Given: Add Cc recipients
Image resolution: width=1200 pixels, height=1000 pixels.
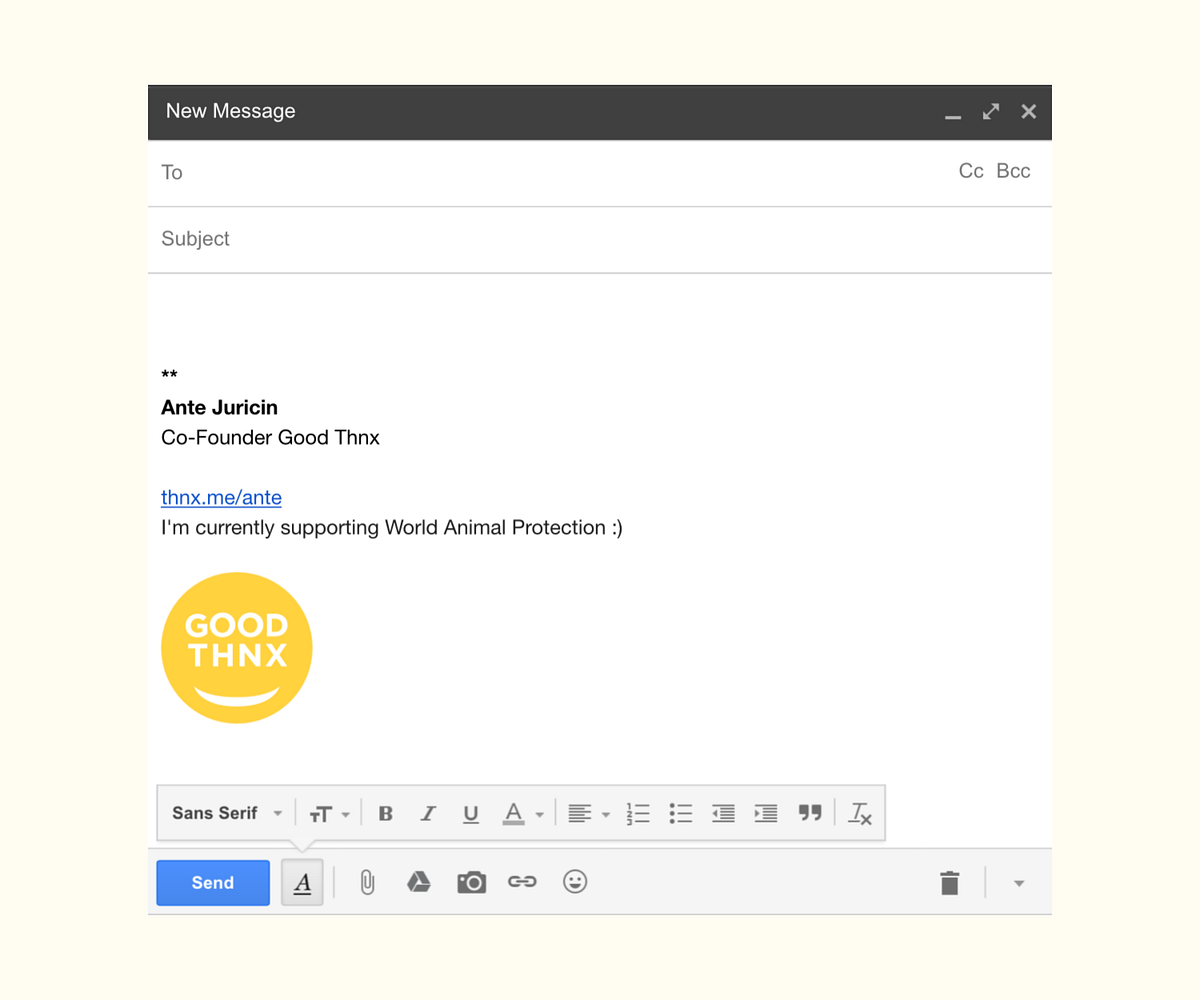Looking at the screenshot, I should tap(970, 171).
